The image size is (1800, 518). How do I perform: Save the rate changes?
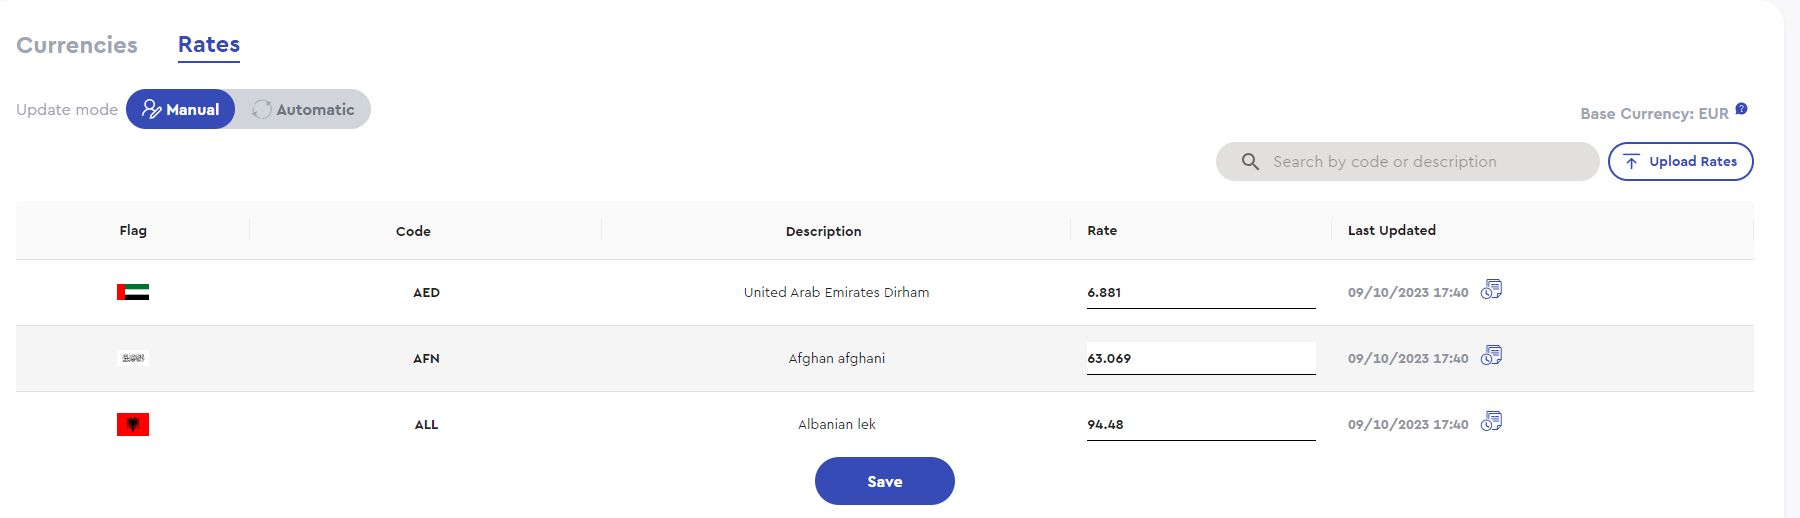pos(885,481)
